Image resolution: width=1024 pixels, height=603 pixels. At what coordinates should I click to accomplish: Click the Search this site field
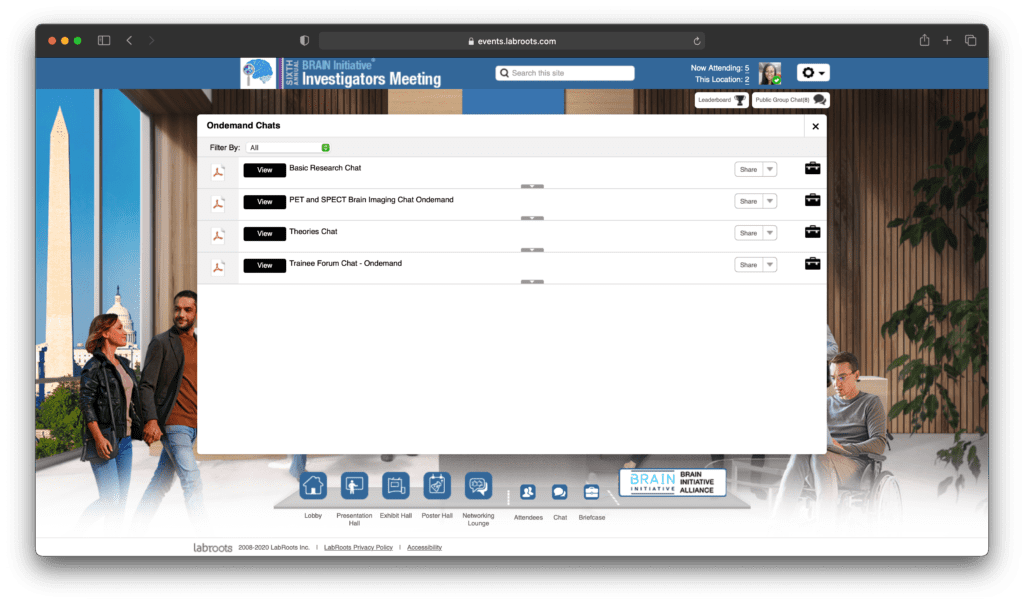pos(565,73)
